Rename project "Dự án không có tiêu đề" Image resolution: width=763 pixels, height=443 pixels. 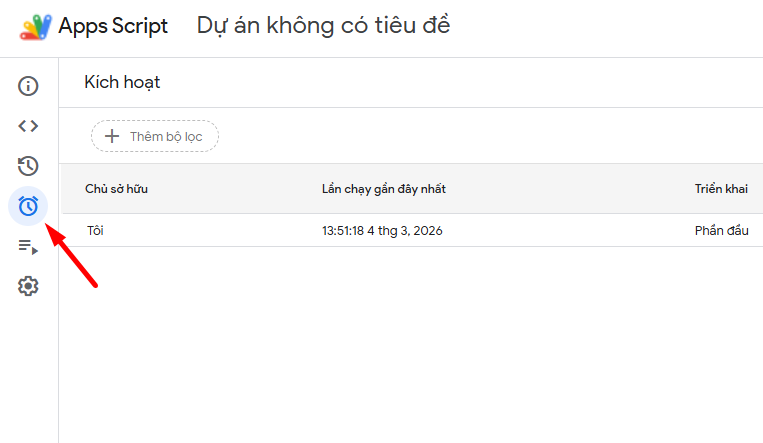tap(323, 26)
